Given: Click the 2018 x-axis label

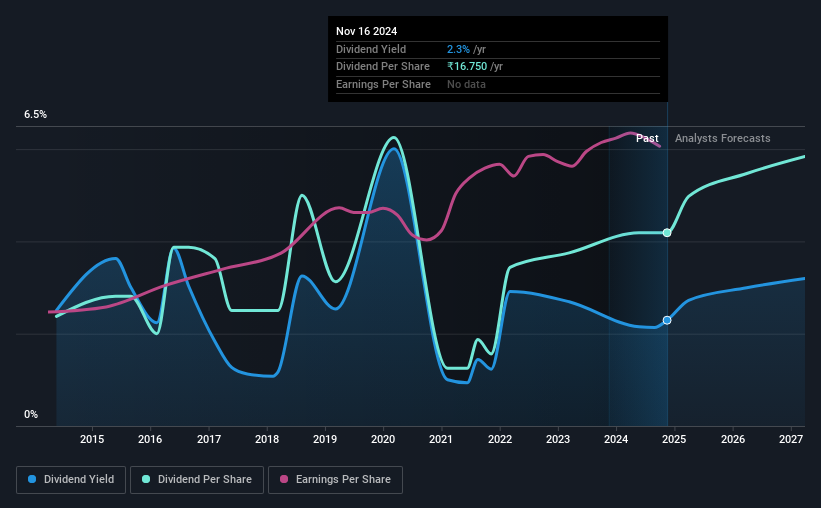Looking at the screenshot, I should [267, 439].
